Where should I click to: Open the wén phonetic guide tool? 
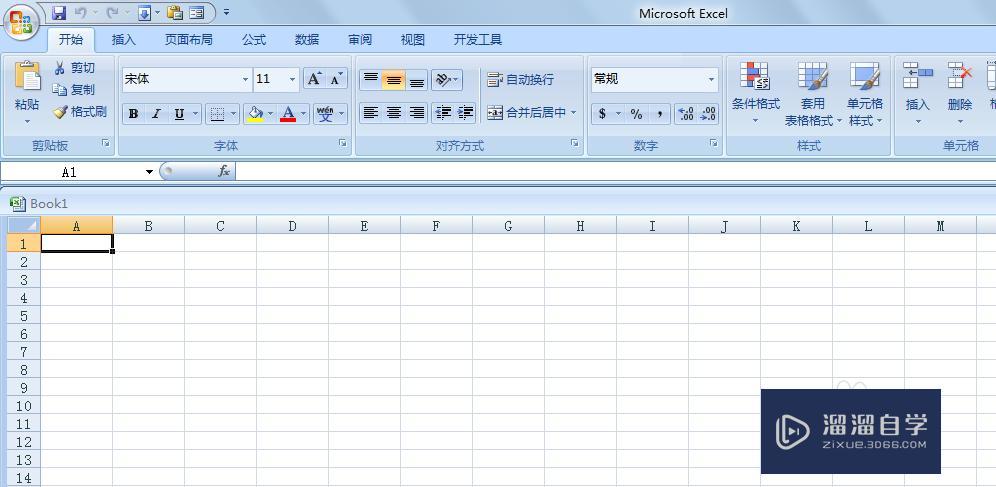(x=325, y=114)
